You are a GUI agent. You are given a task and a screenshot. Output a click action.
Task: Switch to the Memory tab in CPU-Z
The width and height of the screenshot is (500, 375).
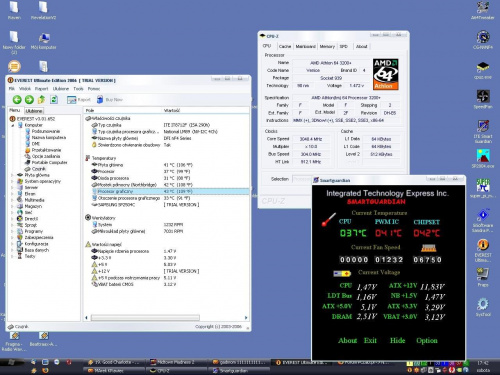pos(327,46)
